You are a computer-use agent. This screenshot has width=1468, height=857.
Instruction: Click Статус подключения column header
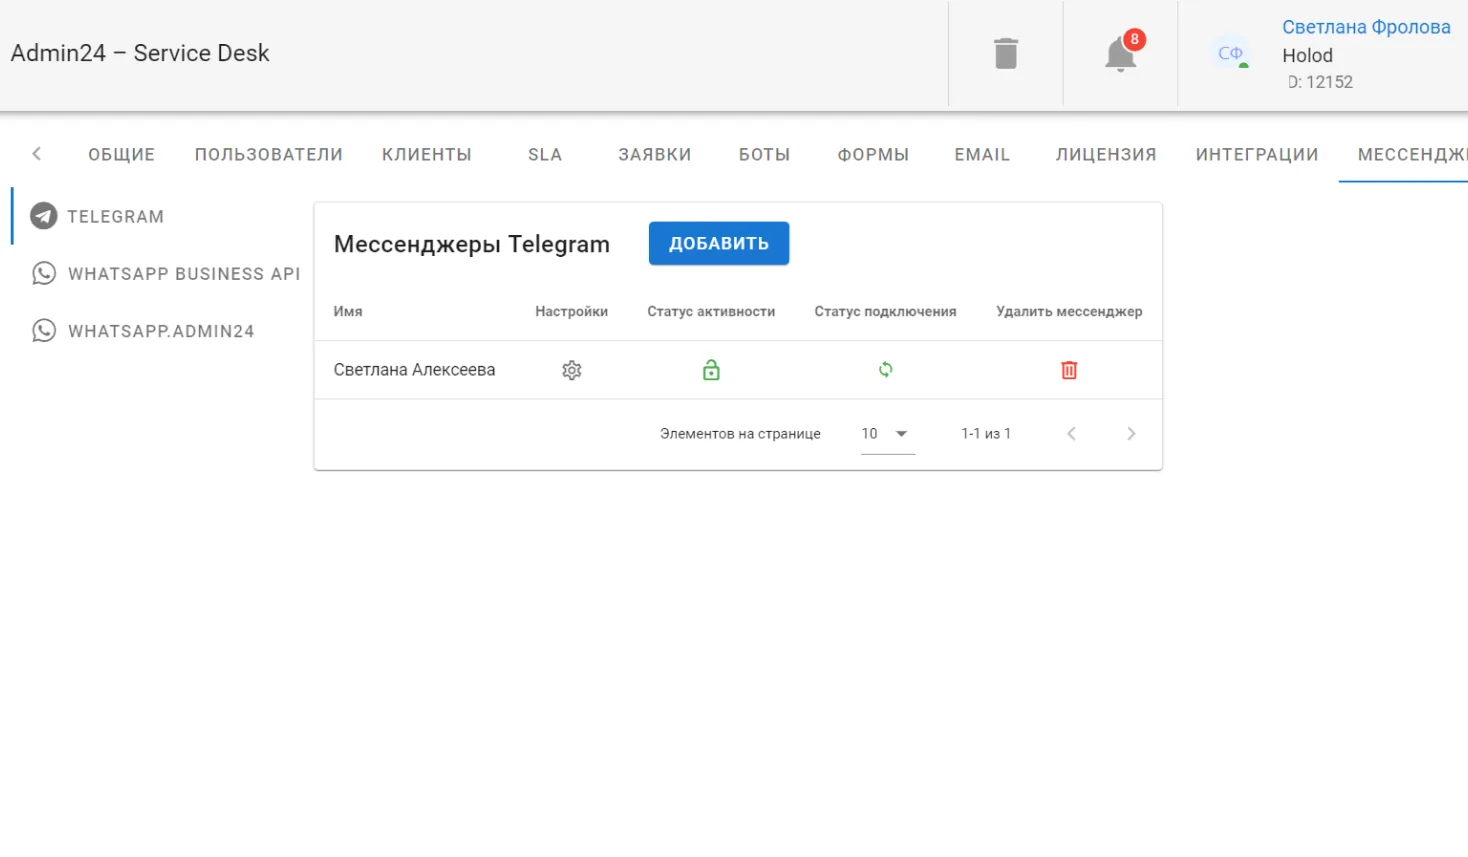pyautogui.click(x=885, y=312)
